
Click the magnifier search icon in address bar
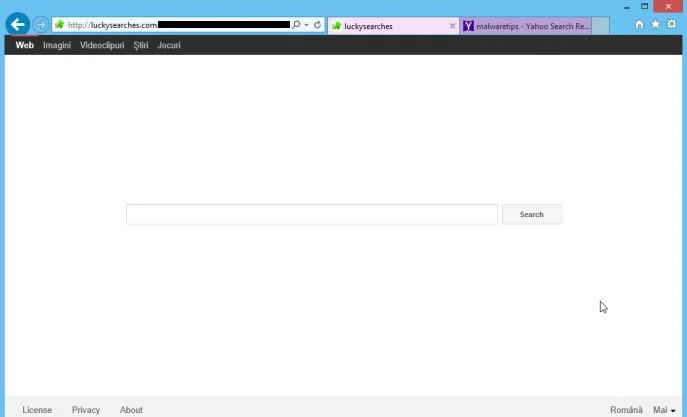pos(296,25)
